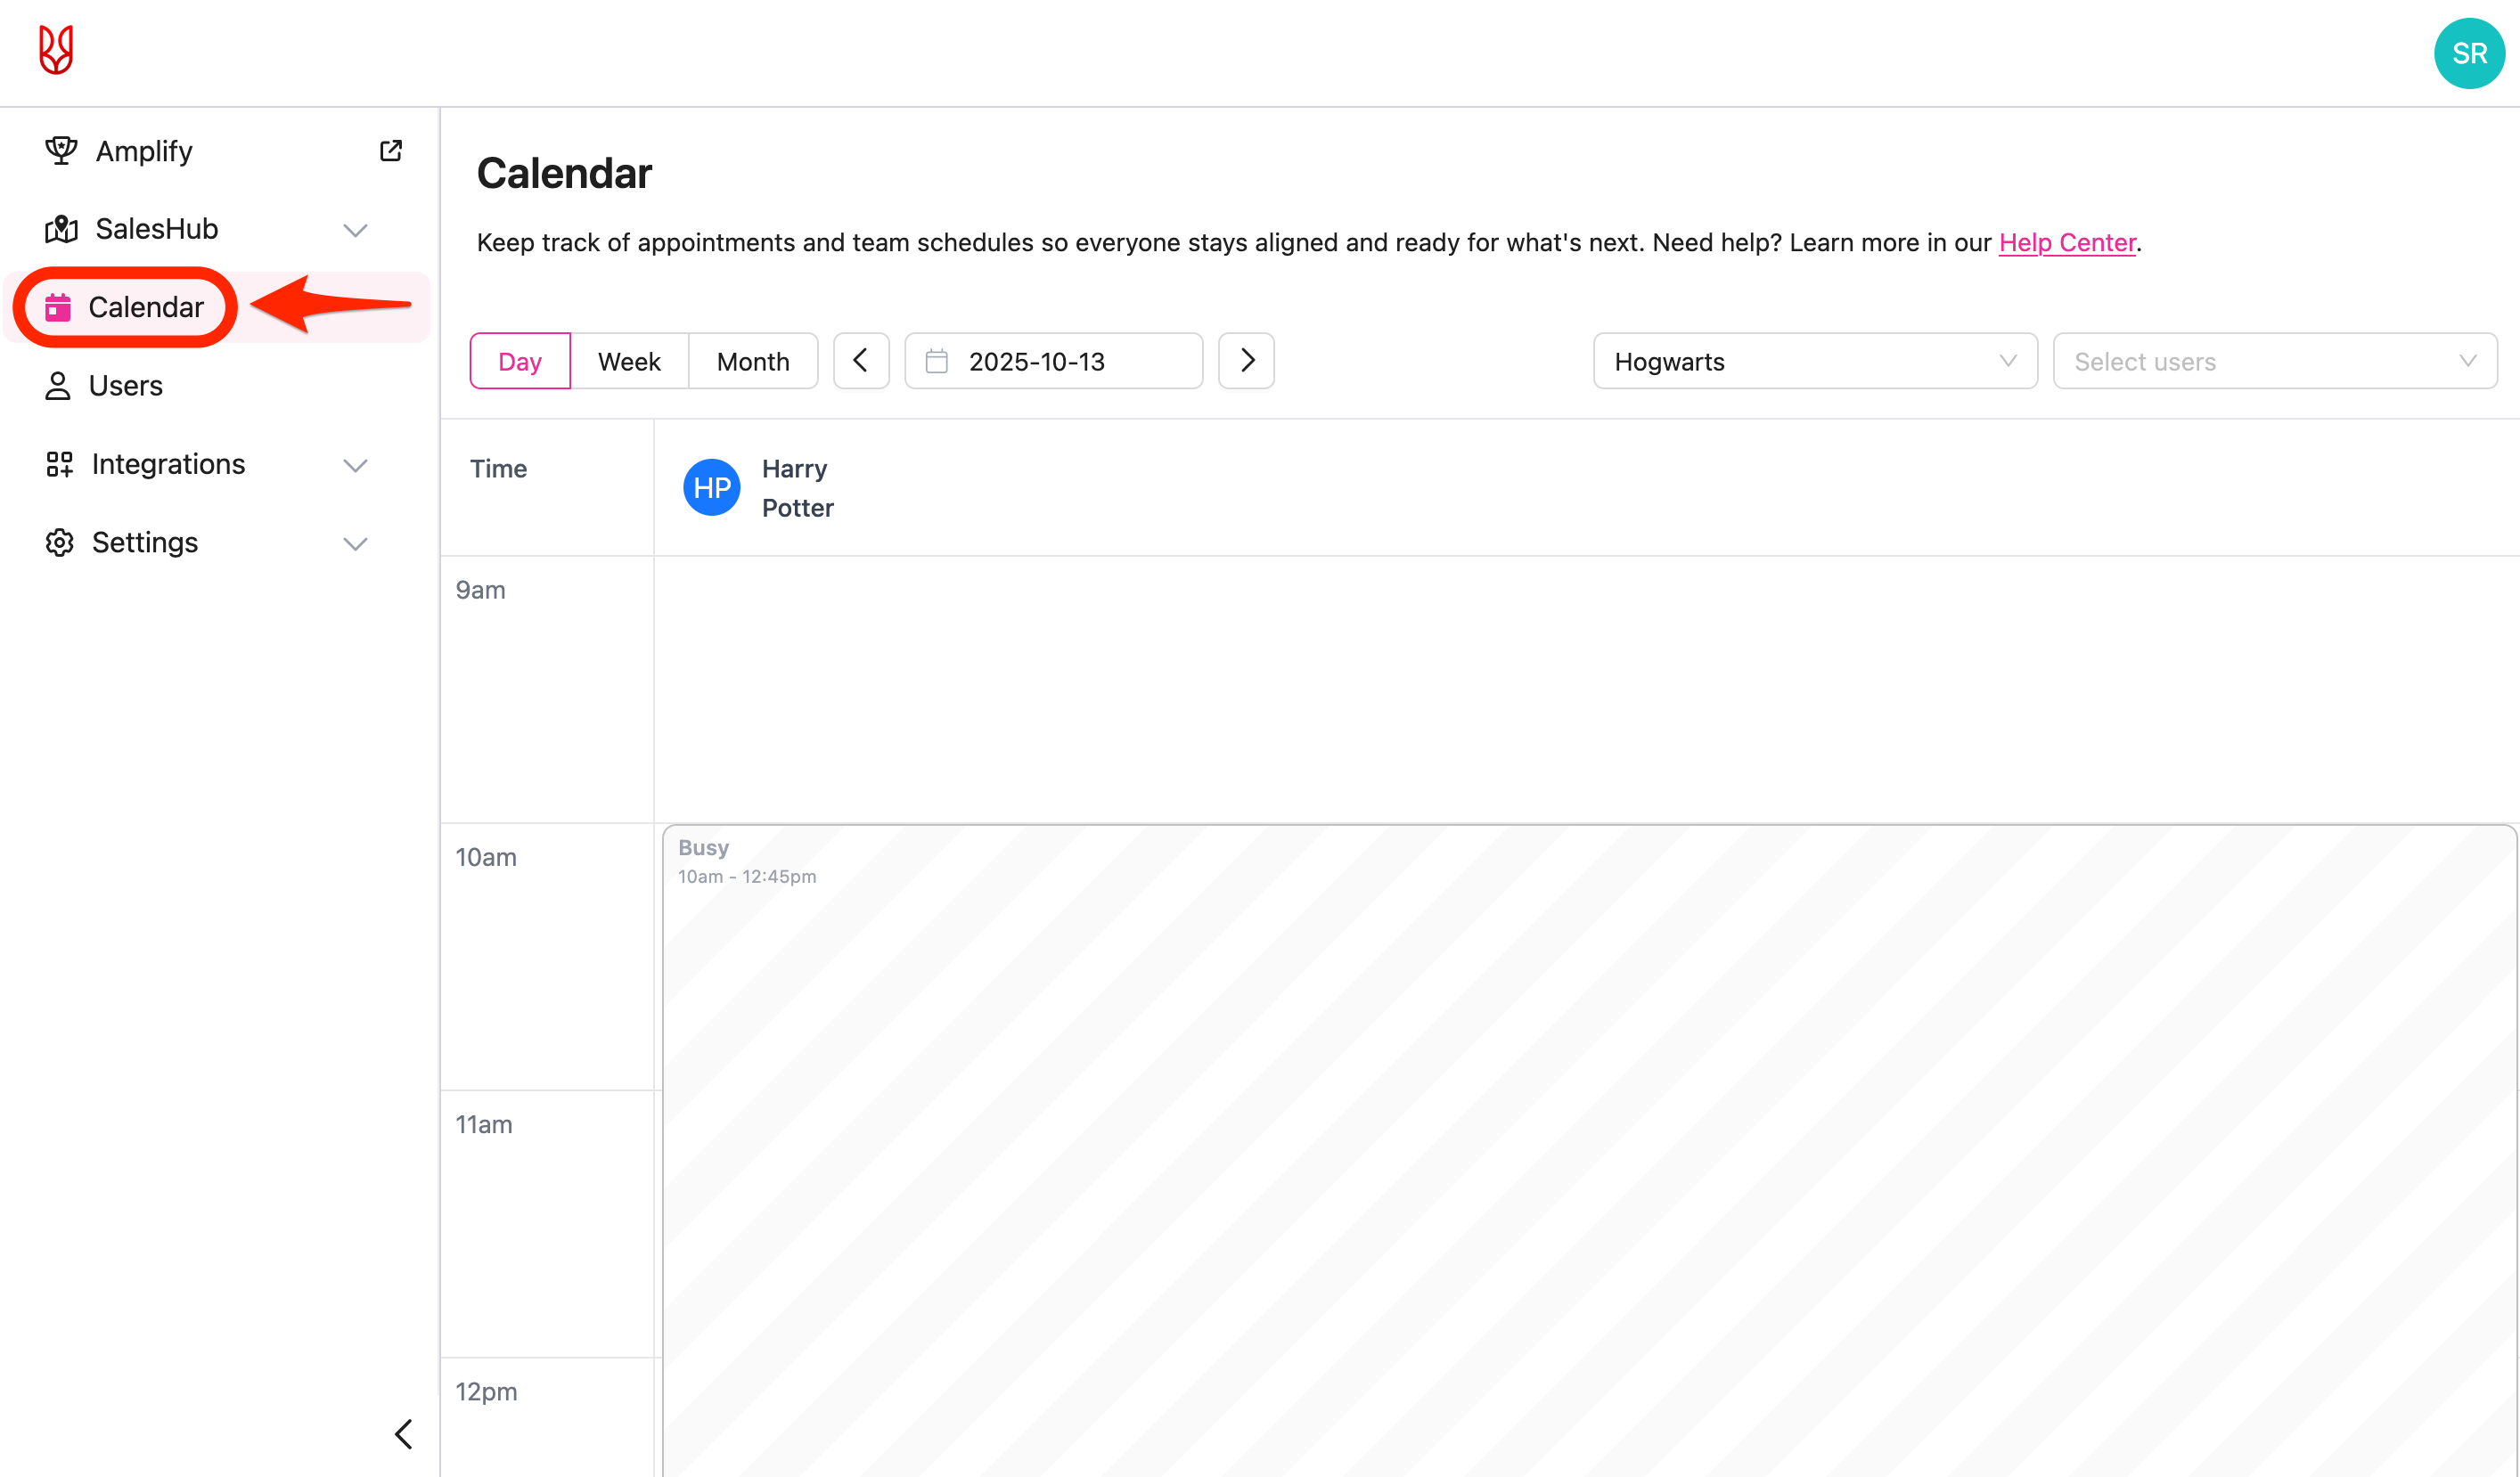Open the SR user avatar menu
2520x1477 pixels.
tap(2468, 53)
